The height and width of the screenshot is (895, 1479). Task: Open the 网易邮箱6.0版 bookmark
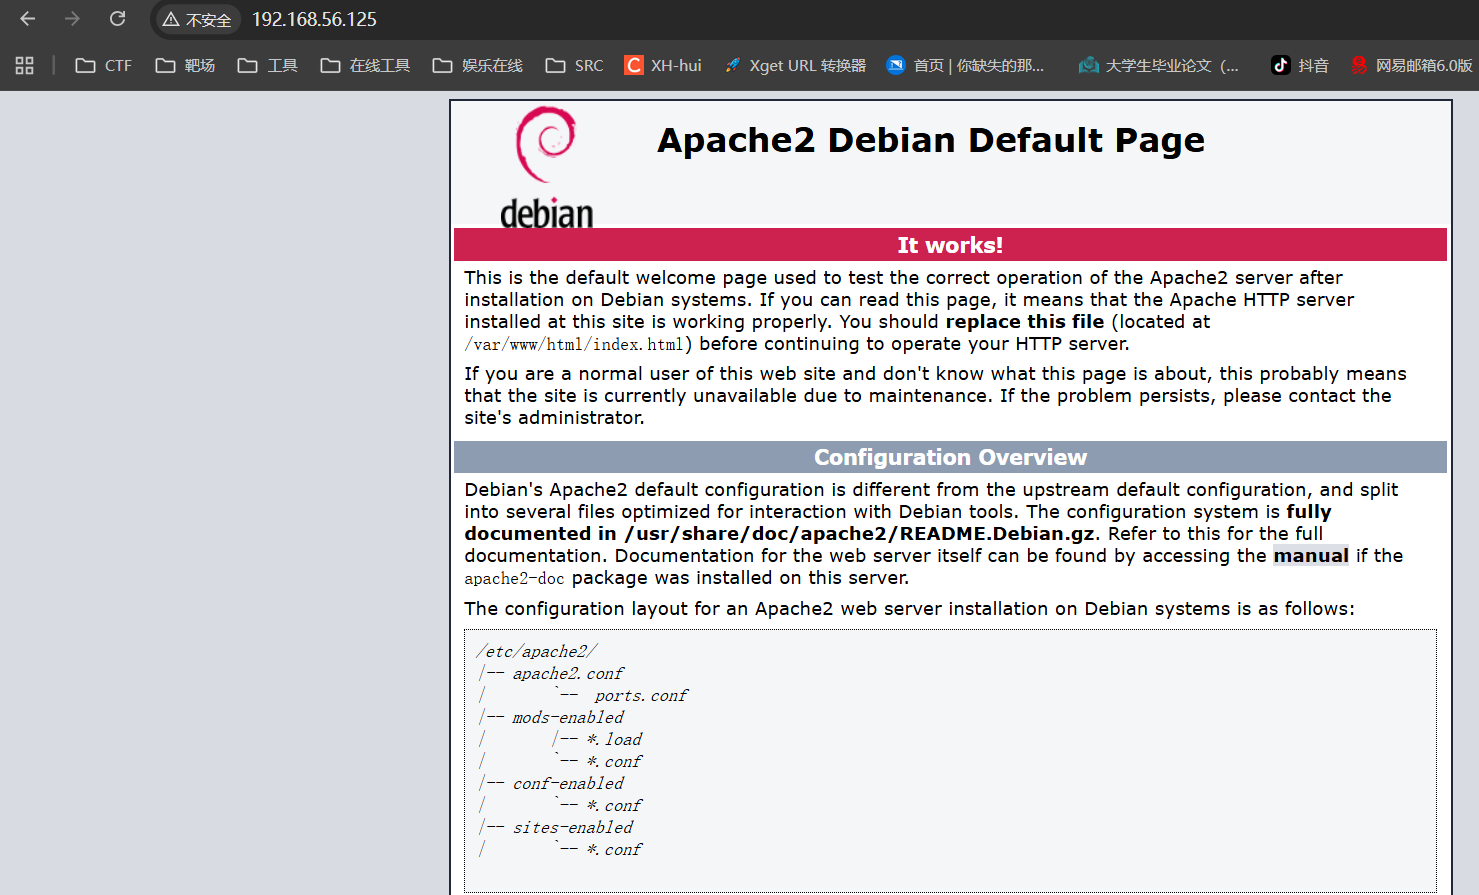(x=1411, y=65)
